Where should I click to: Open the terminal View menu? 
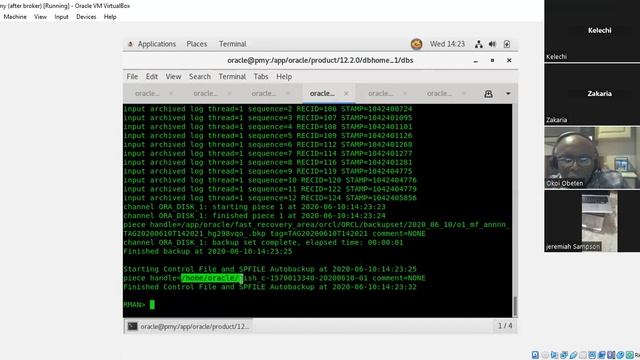[x=173, y=76]
